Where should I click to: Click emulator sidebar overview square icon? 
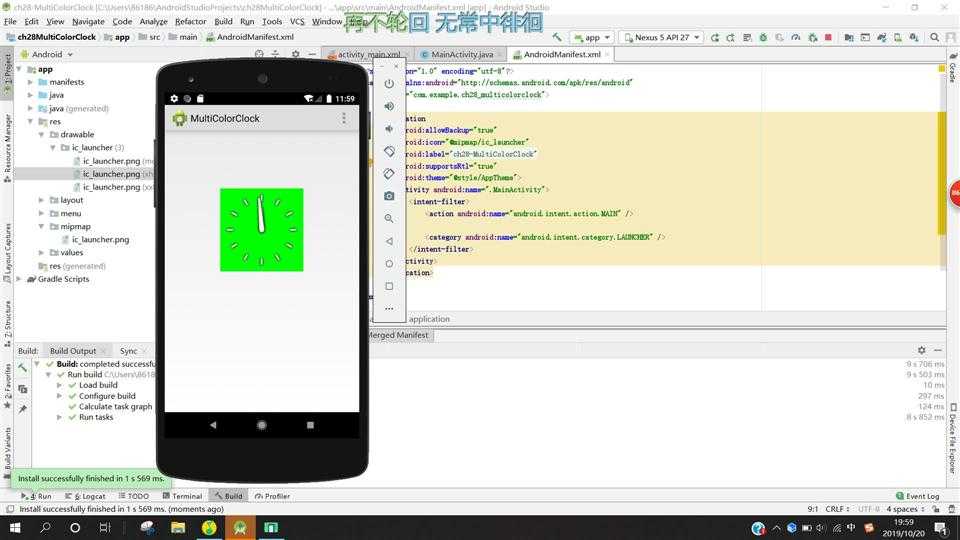click(x=389, y=286)
